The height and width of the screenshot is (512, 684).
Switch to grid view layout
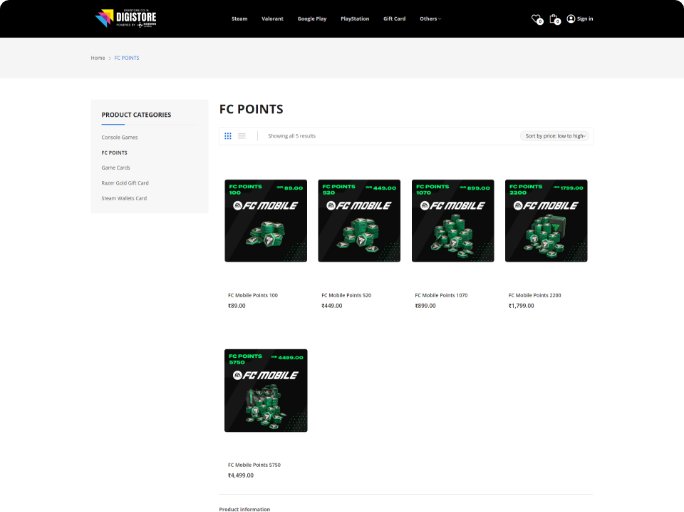point(228,136)
